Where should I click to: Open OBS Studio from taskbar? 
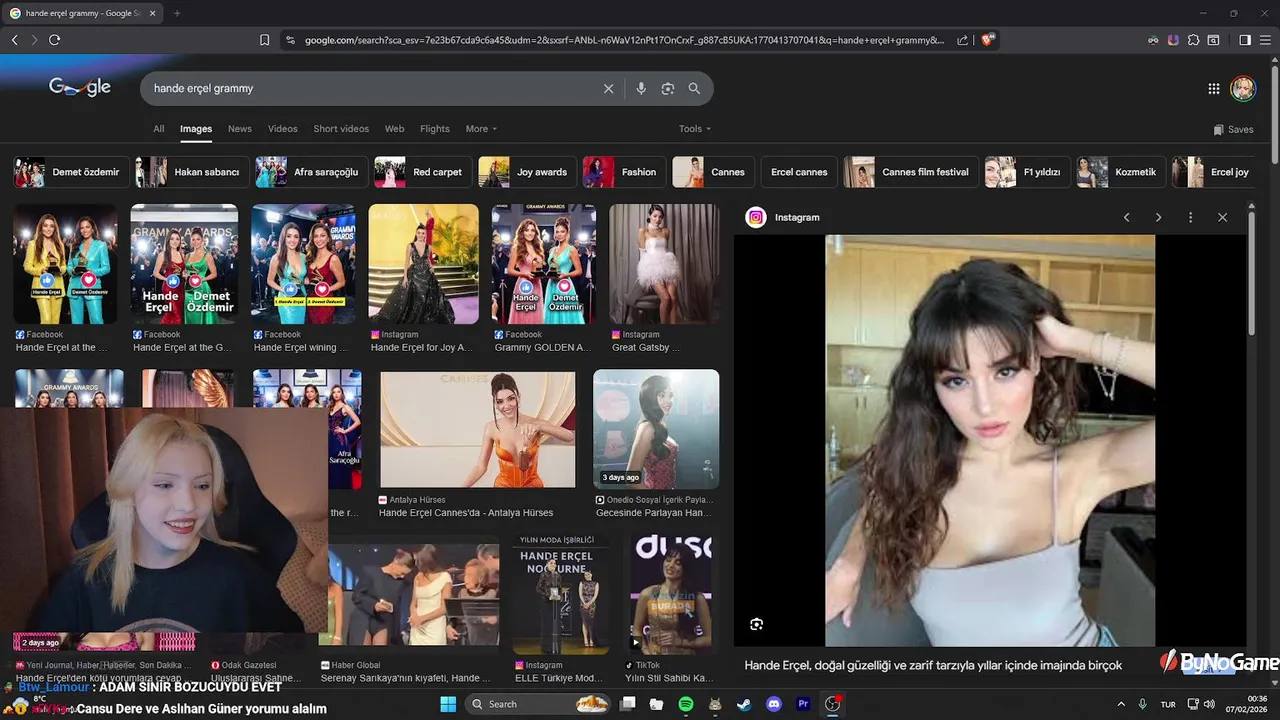point(832,704)
